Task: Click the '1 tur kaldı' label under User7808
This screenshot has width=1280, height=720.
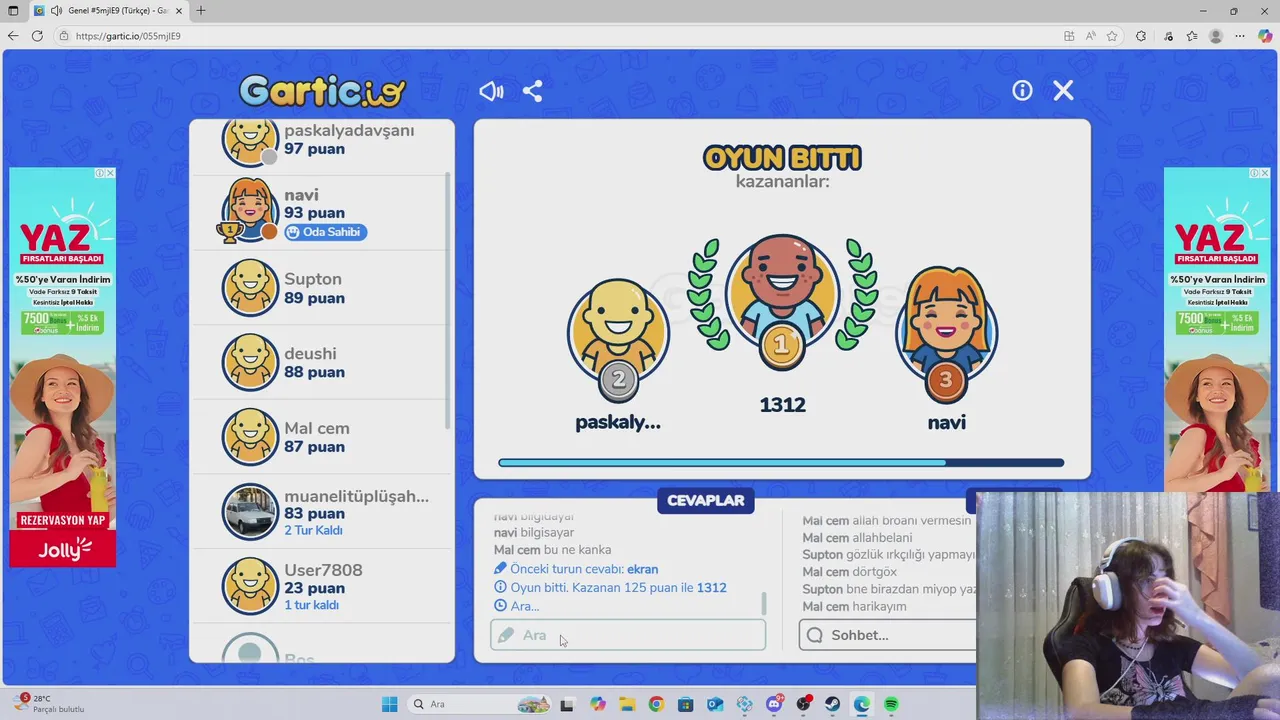Action: pyautogui.click(x=311, y=605)
